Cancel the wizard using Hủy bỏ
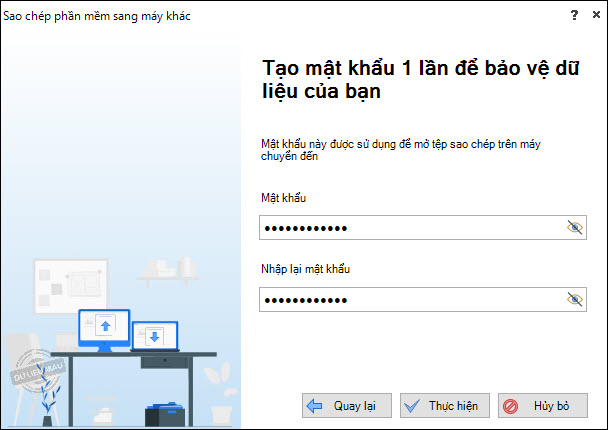Screen dimensions: 608x430 point(543,406)
